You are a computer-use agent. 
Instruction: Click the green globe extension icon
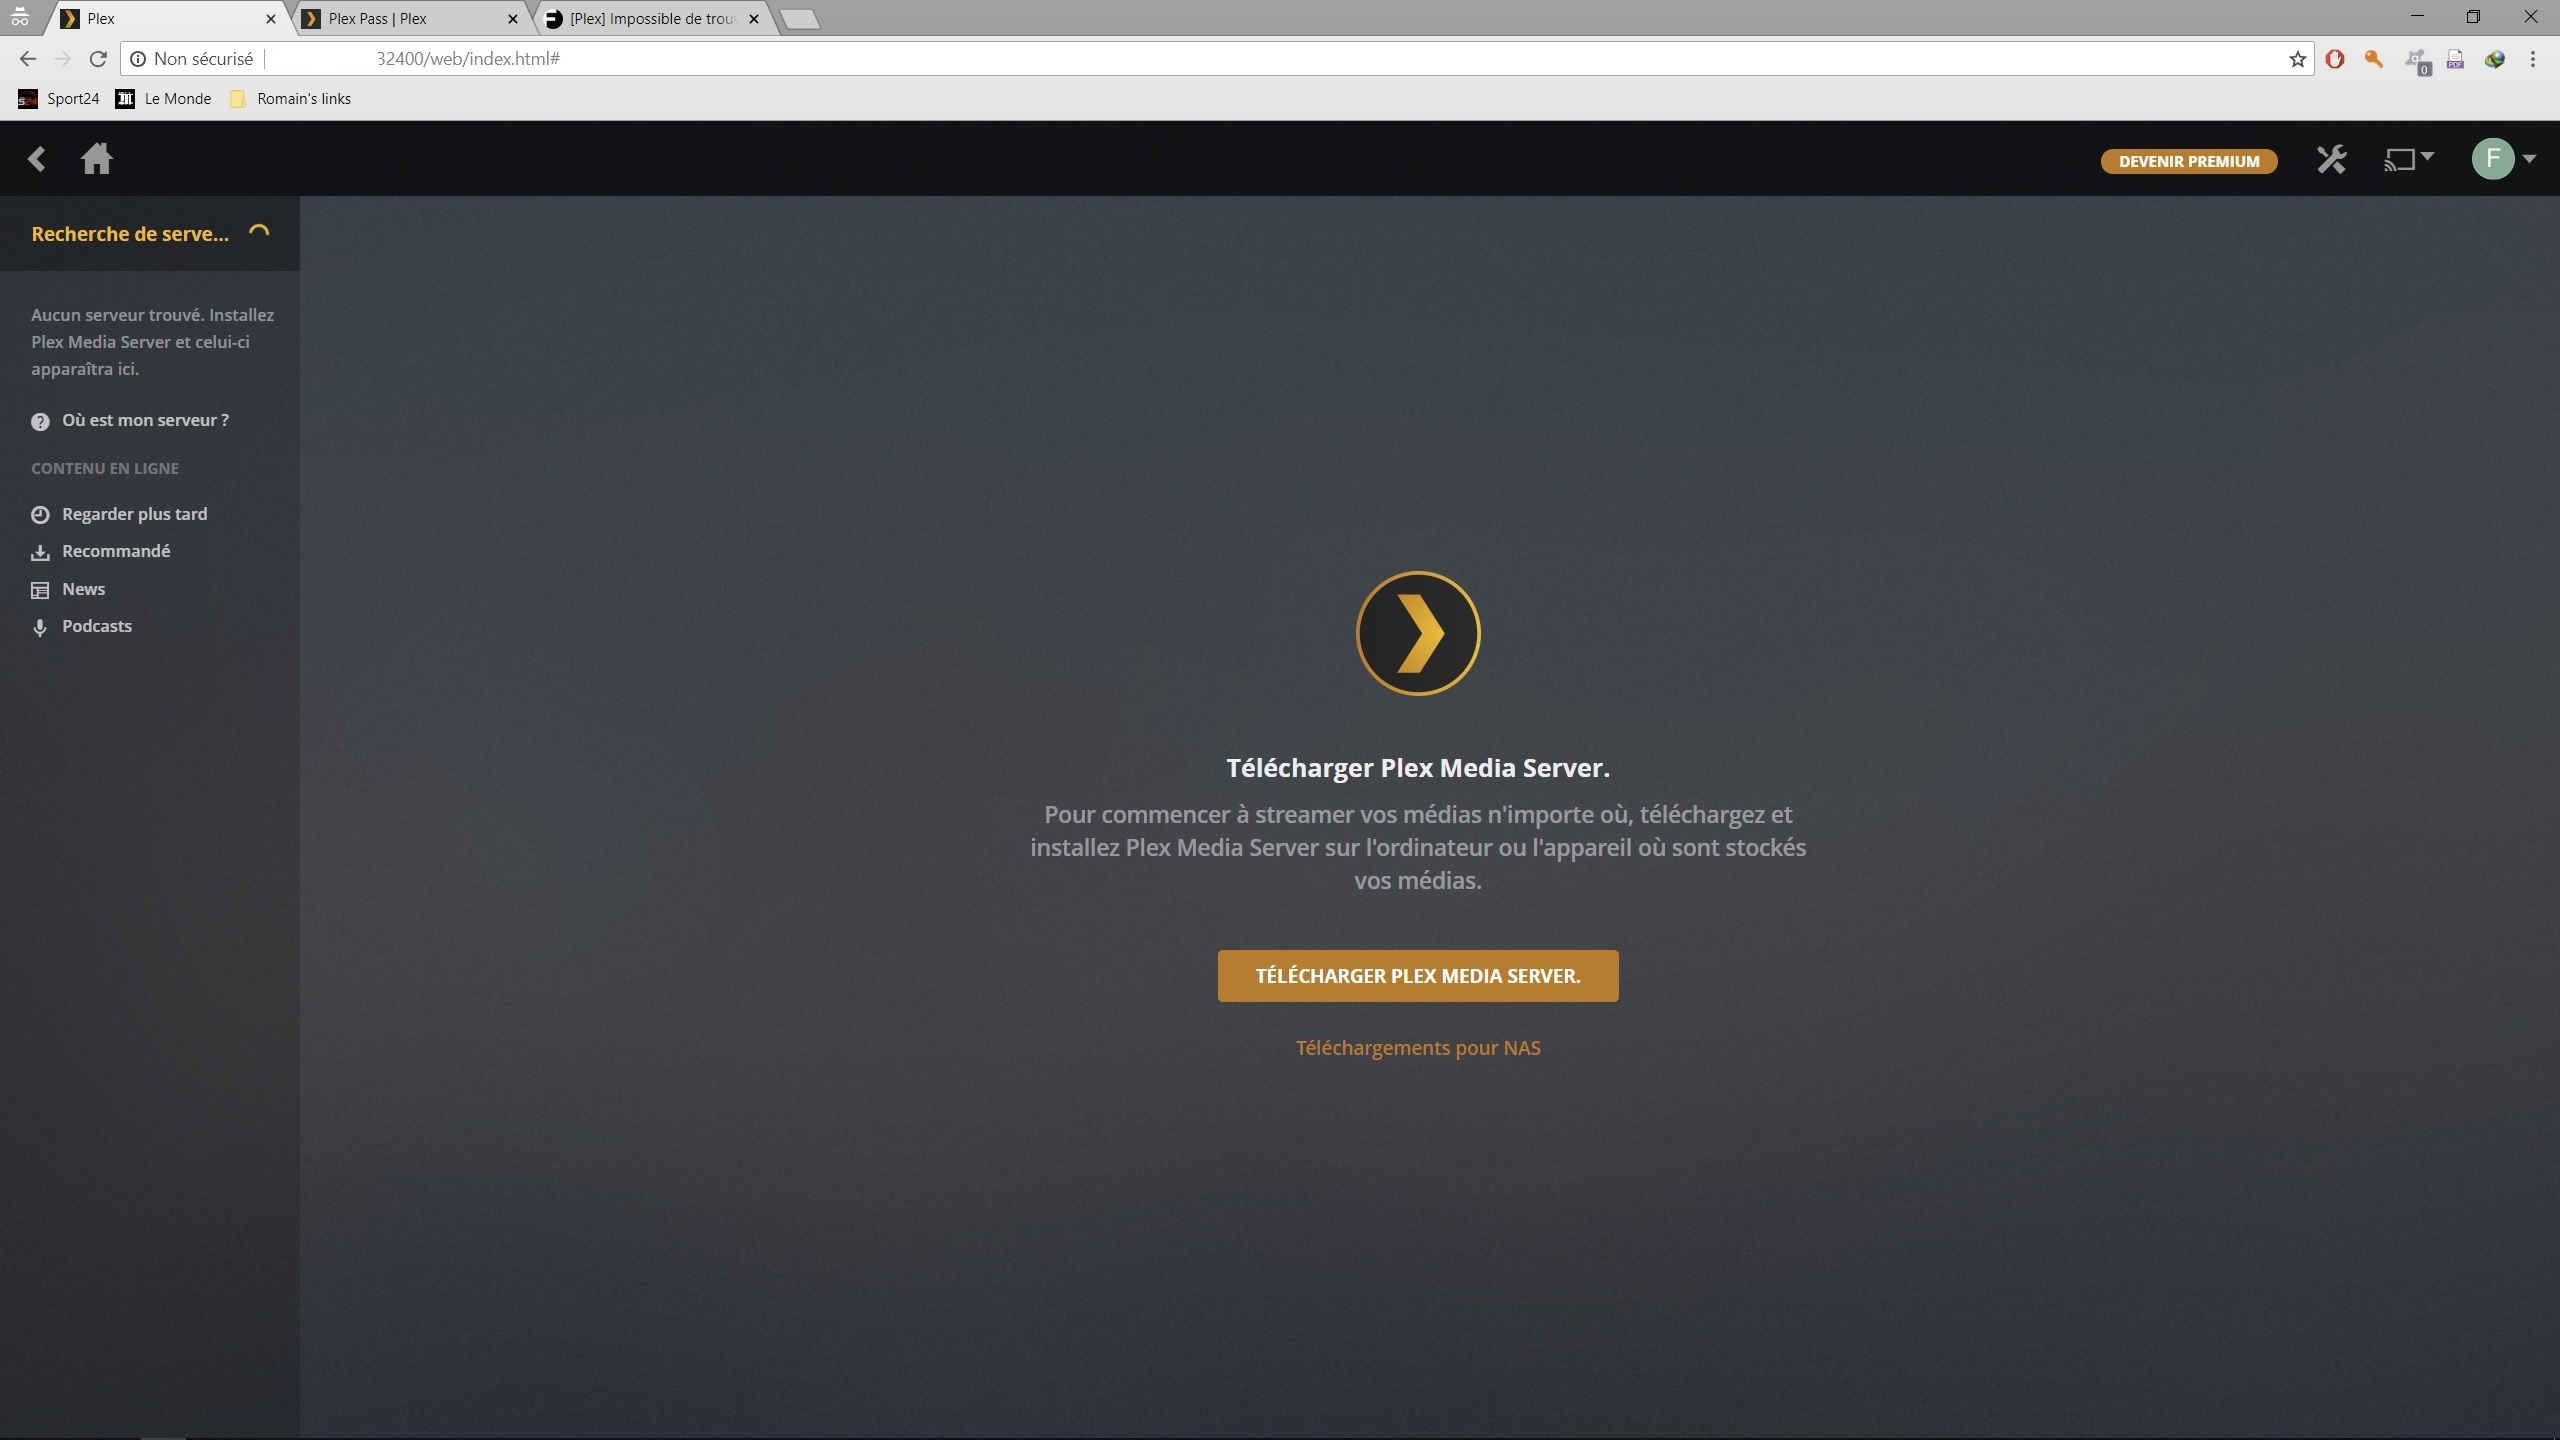(x=2495, y=59)
